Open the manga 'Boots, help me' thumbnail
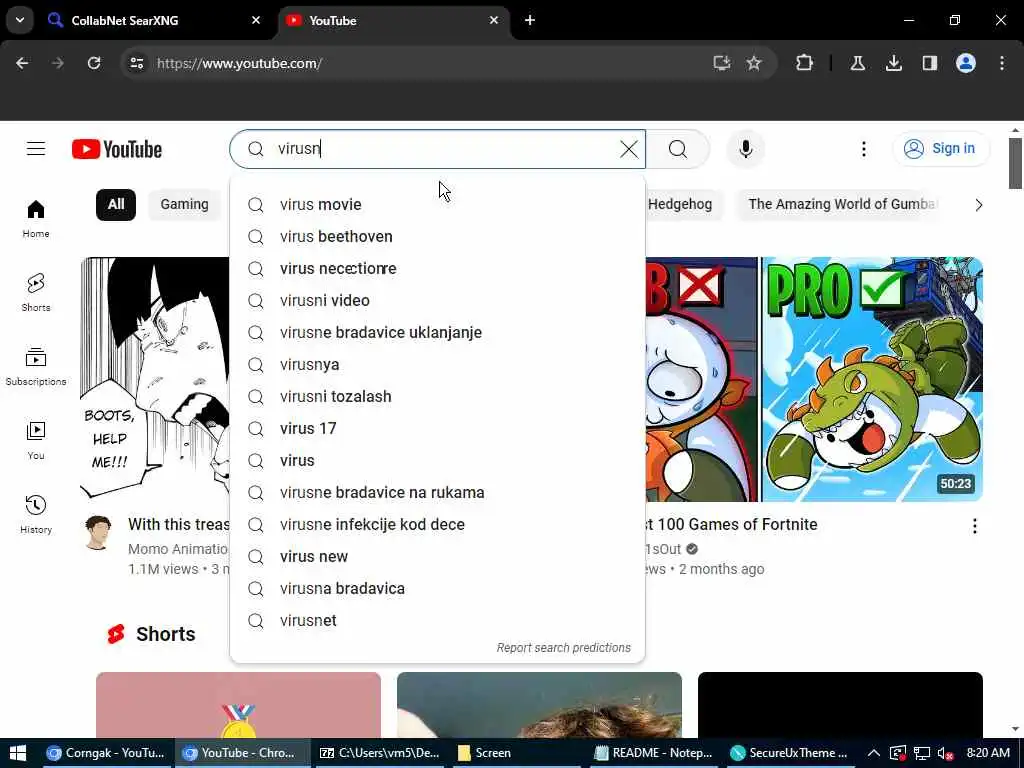 pos(155,379)
